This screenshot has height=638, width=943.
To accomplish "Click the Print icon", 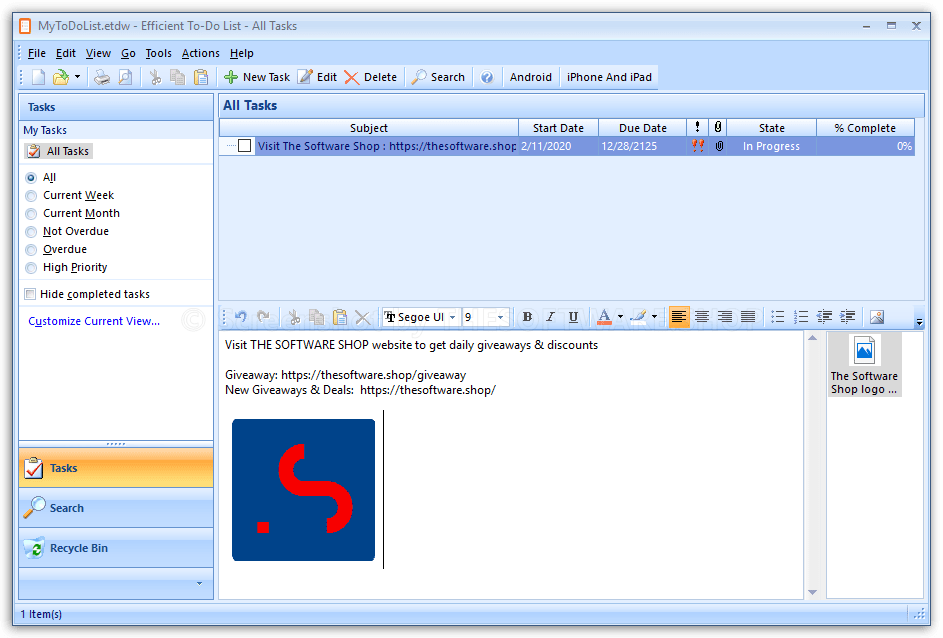I will click(x=102, y=77).
